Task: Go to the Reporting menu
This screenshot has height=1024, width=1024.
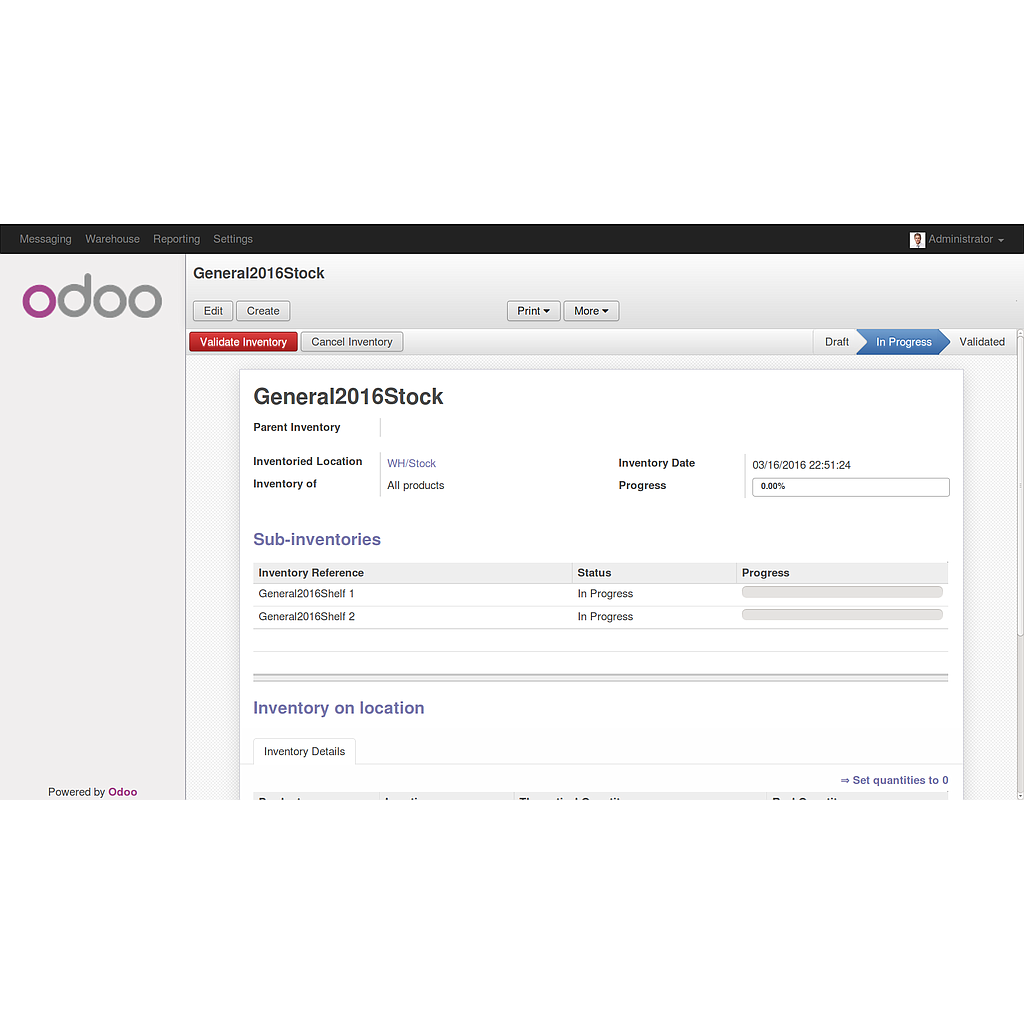Action: (176, 240)
